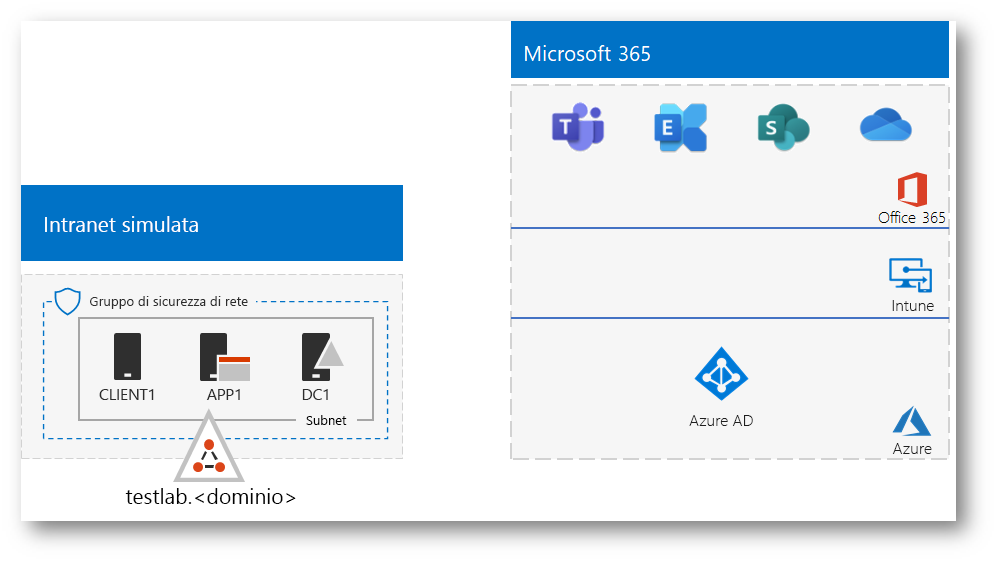
Task: Click the Microsoft 365 header banner
Action: [729, 50]
